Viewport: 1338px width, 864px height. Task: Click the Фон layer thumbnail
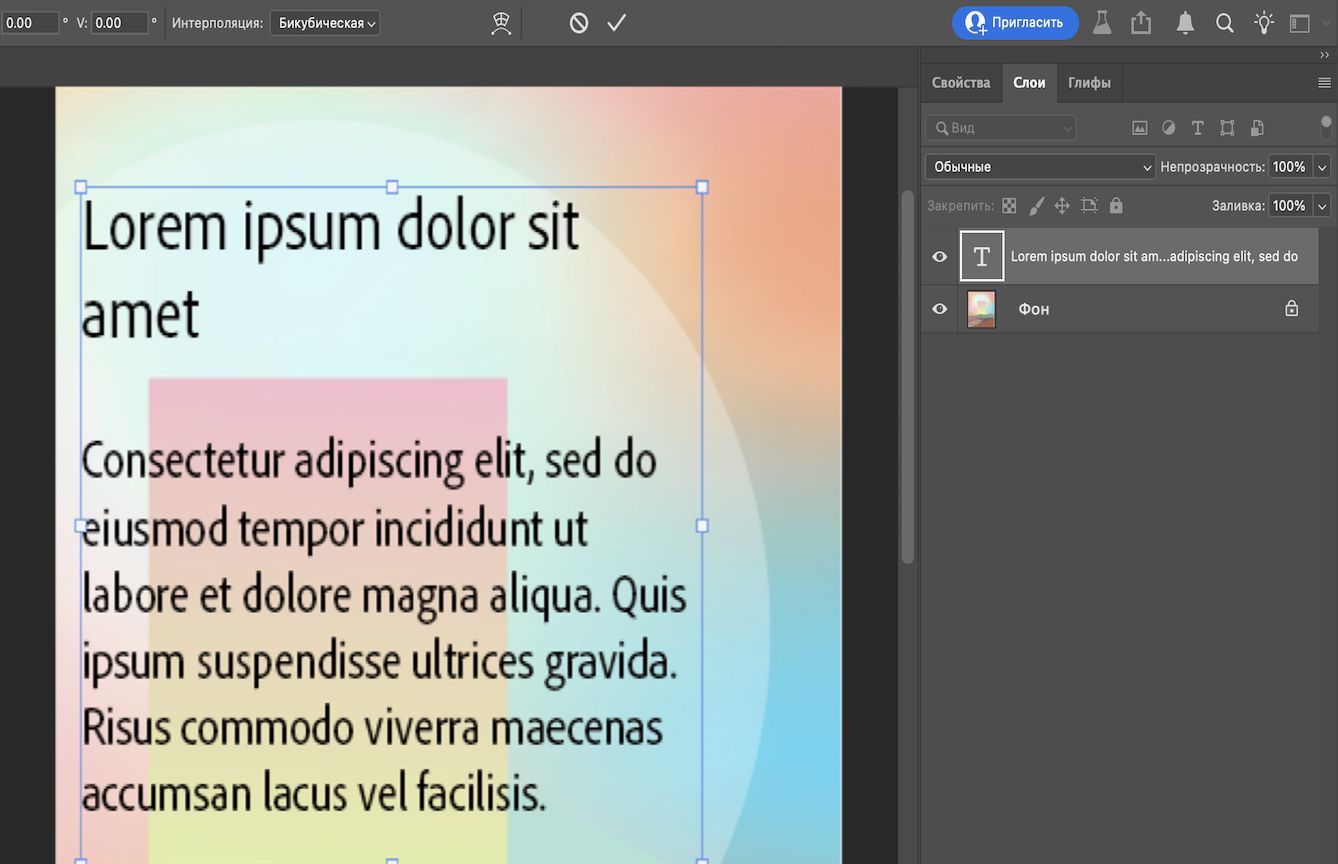pyautogui.click(x=981, y=309)
